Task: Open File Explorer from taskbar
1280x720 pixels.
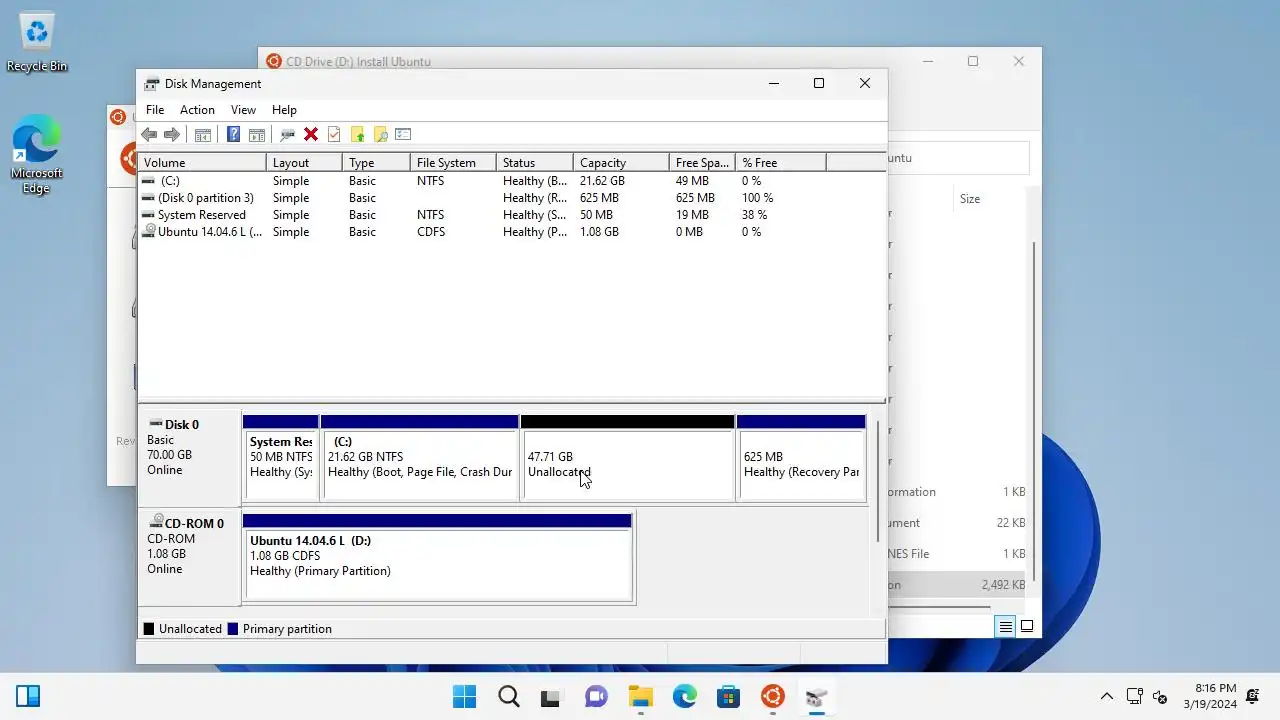Action: pos(640,696)
